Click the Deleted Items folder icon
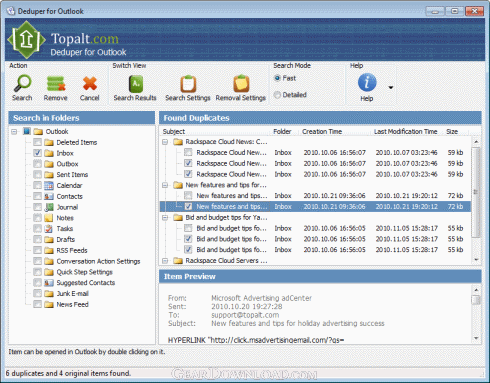 tap(49, 143)
